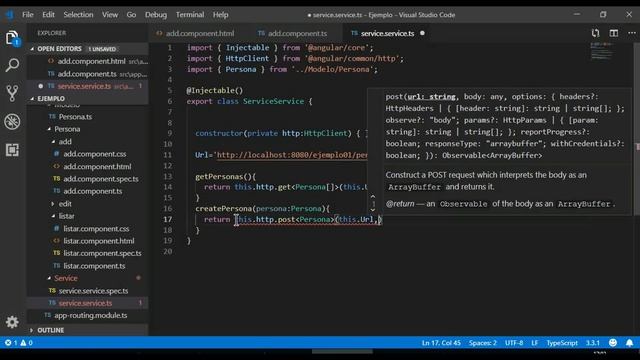Open the Explorer view in activity bar

12,38
